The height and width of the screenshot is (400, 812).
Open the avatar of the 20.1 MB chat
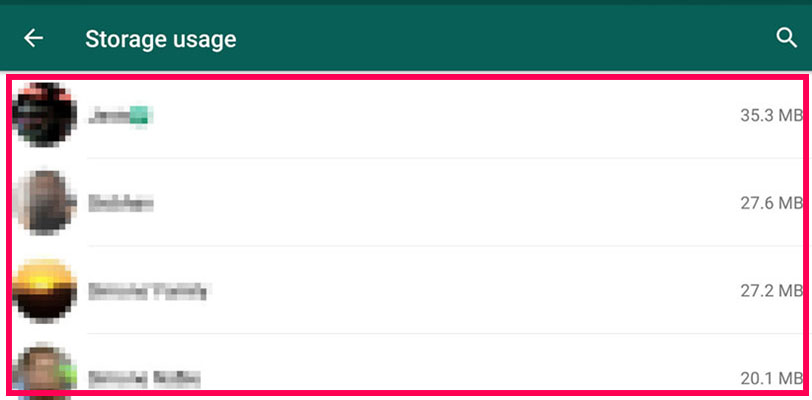(45, 368)
